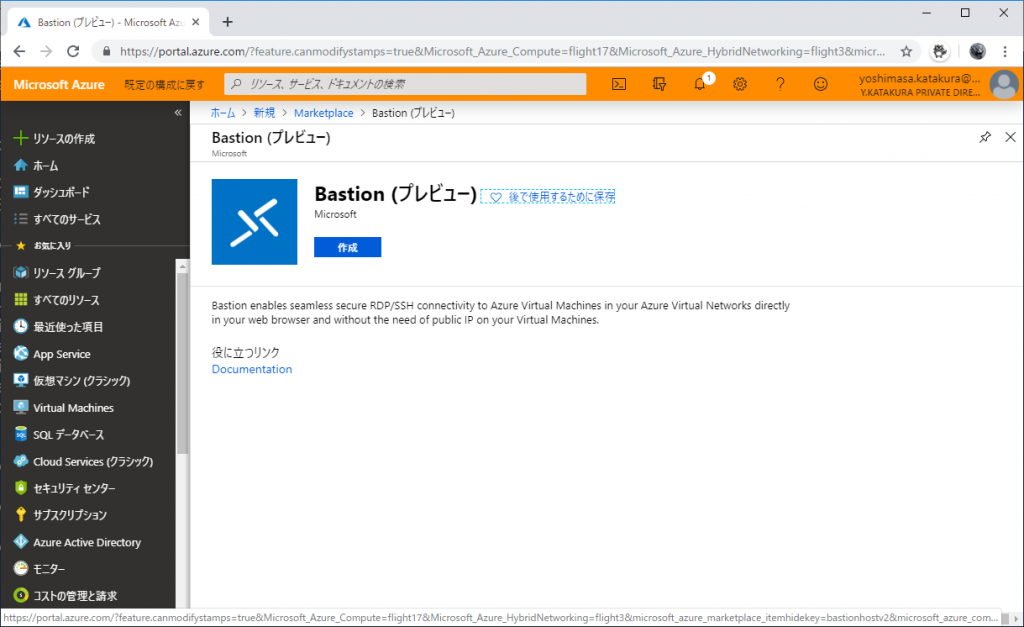Pin the Bastion blade to dashboard
This screenshot has width=1024, height=627.
985,137
